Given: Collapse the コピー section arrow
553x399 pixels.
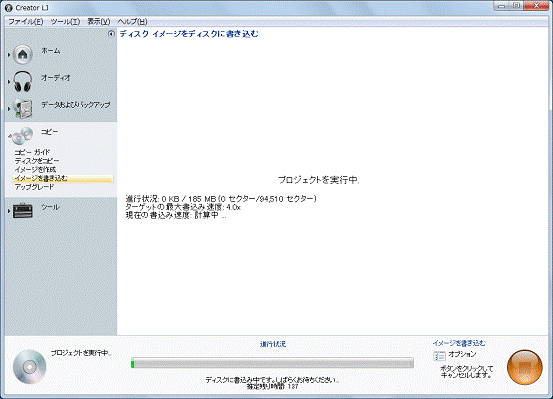Looking at the screenshot, I should tap(9, 136).
